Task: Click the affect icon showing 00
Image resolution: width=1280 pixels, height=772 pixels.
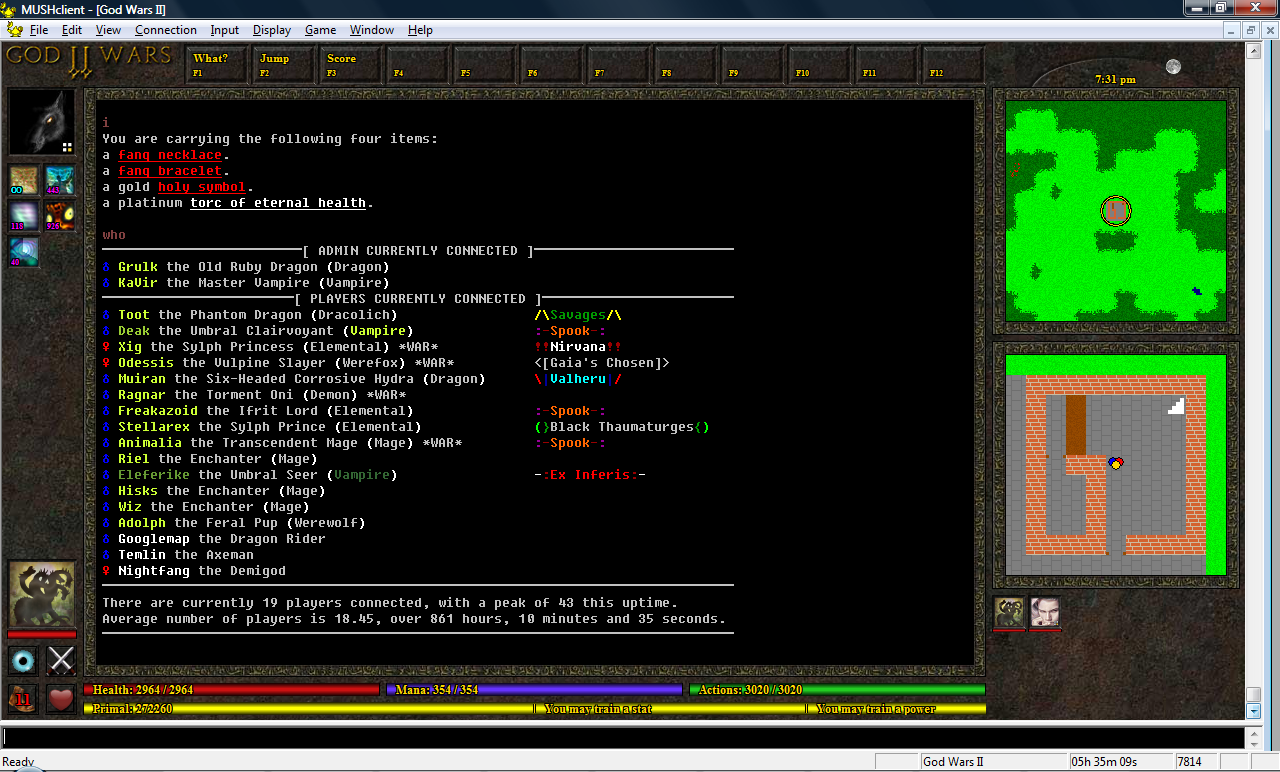Action: pyautogui.click(x=24, y=180)
